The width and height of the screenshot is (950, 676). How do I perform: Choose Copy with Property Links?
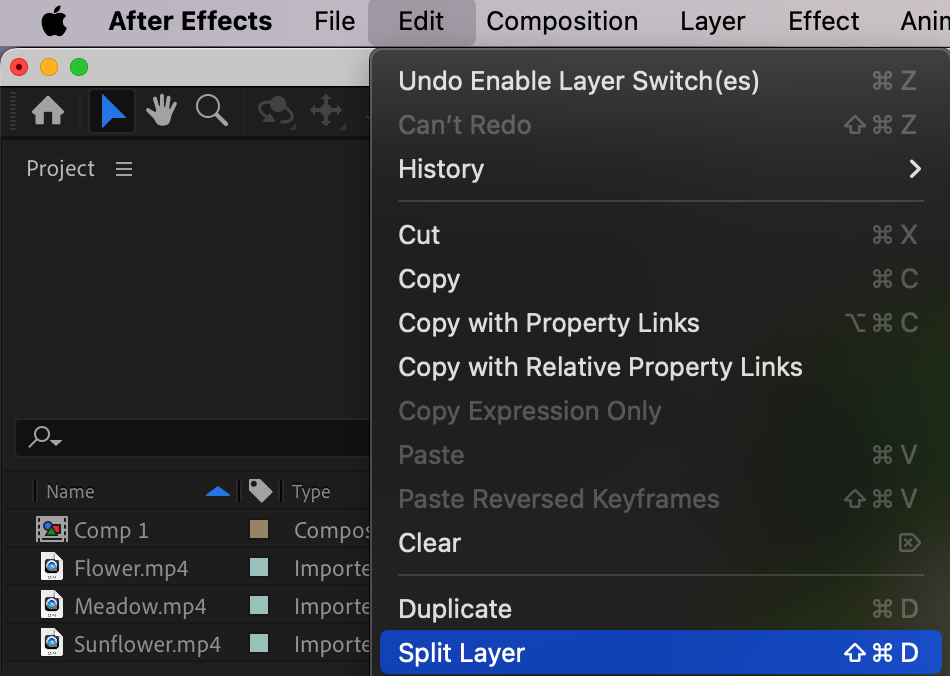[x=548, y=323]
